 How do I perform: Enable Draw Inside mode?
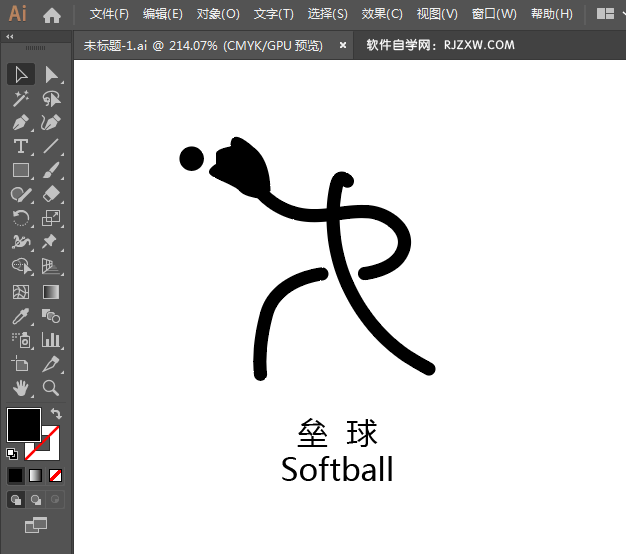point(55,500)
